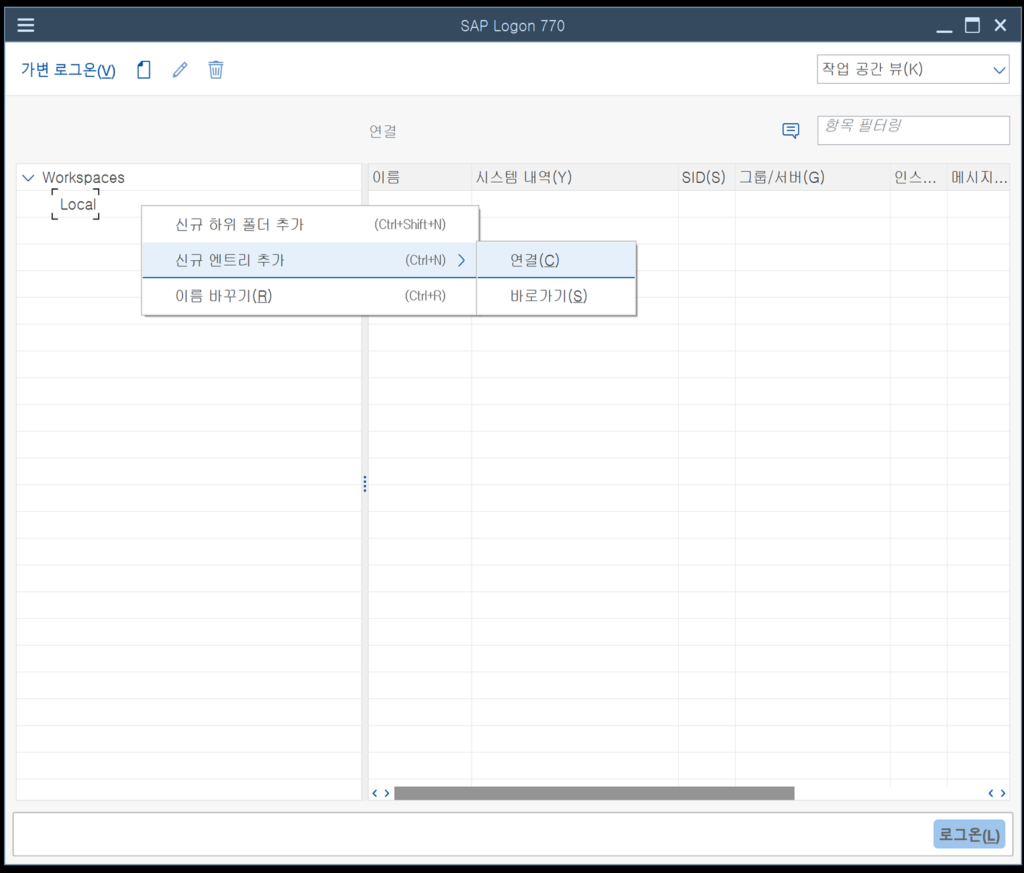
Task: Click the 연결 tab label
Action: click(x=383, y=131)
